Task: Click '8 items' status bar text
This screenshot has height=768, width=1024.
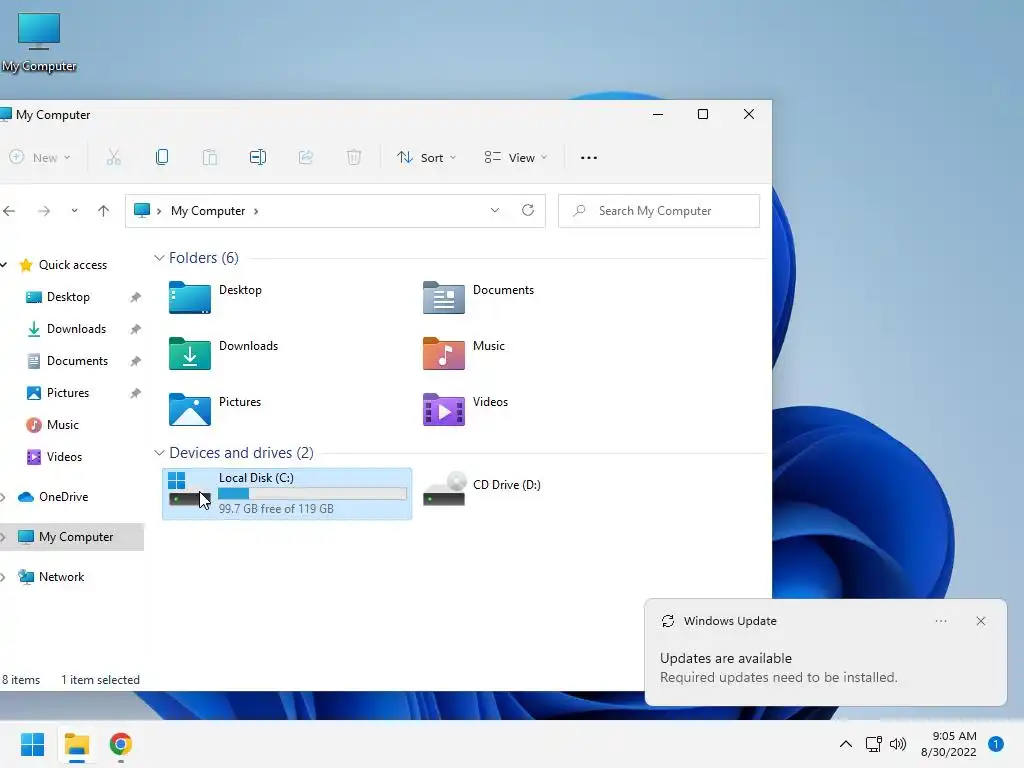Action: (21, 680)
